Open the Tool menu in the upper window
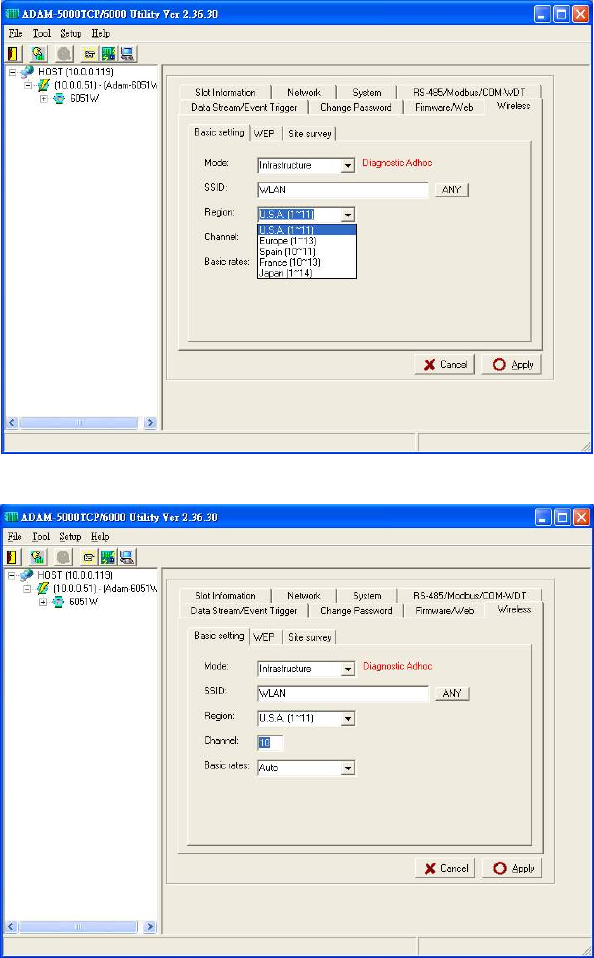594x958 pixels. 42,34
